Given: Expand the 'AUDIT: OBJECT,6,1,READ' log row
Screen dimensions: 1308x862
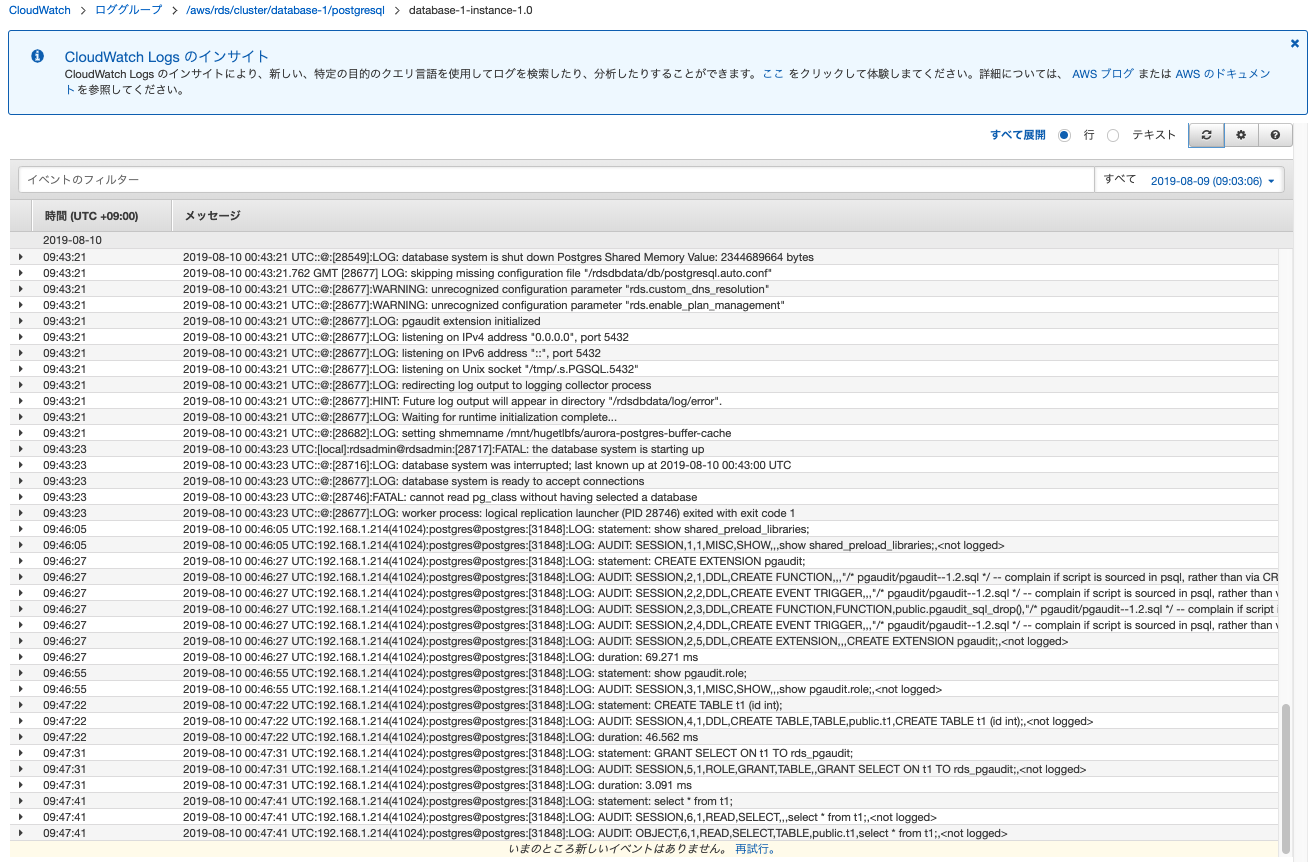Looking at the screenshot, I should (21, 833).
